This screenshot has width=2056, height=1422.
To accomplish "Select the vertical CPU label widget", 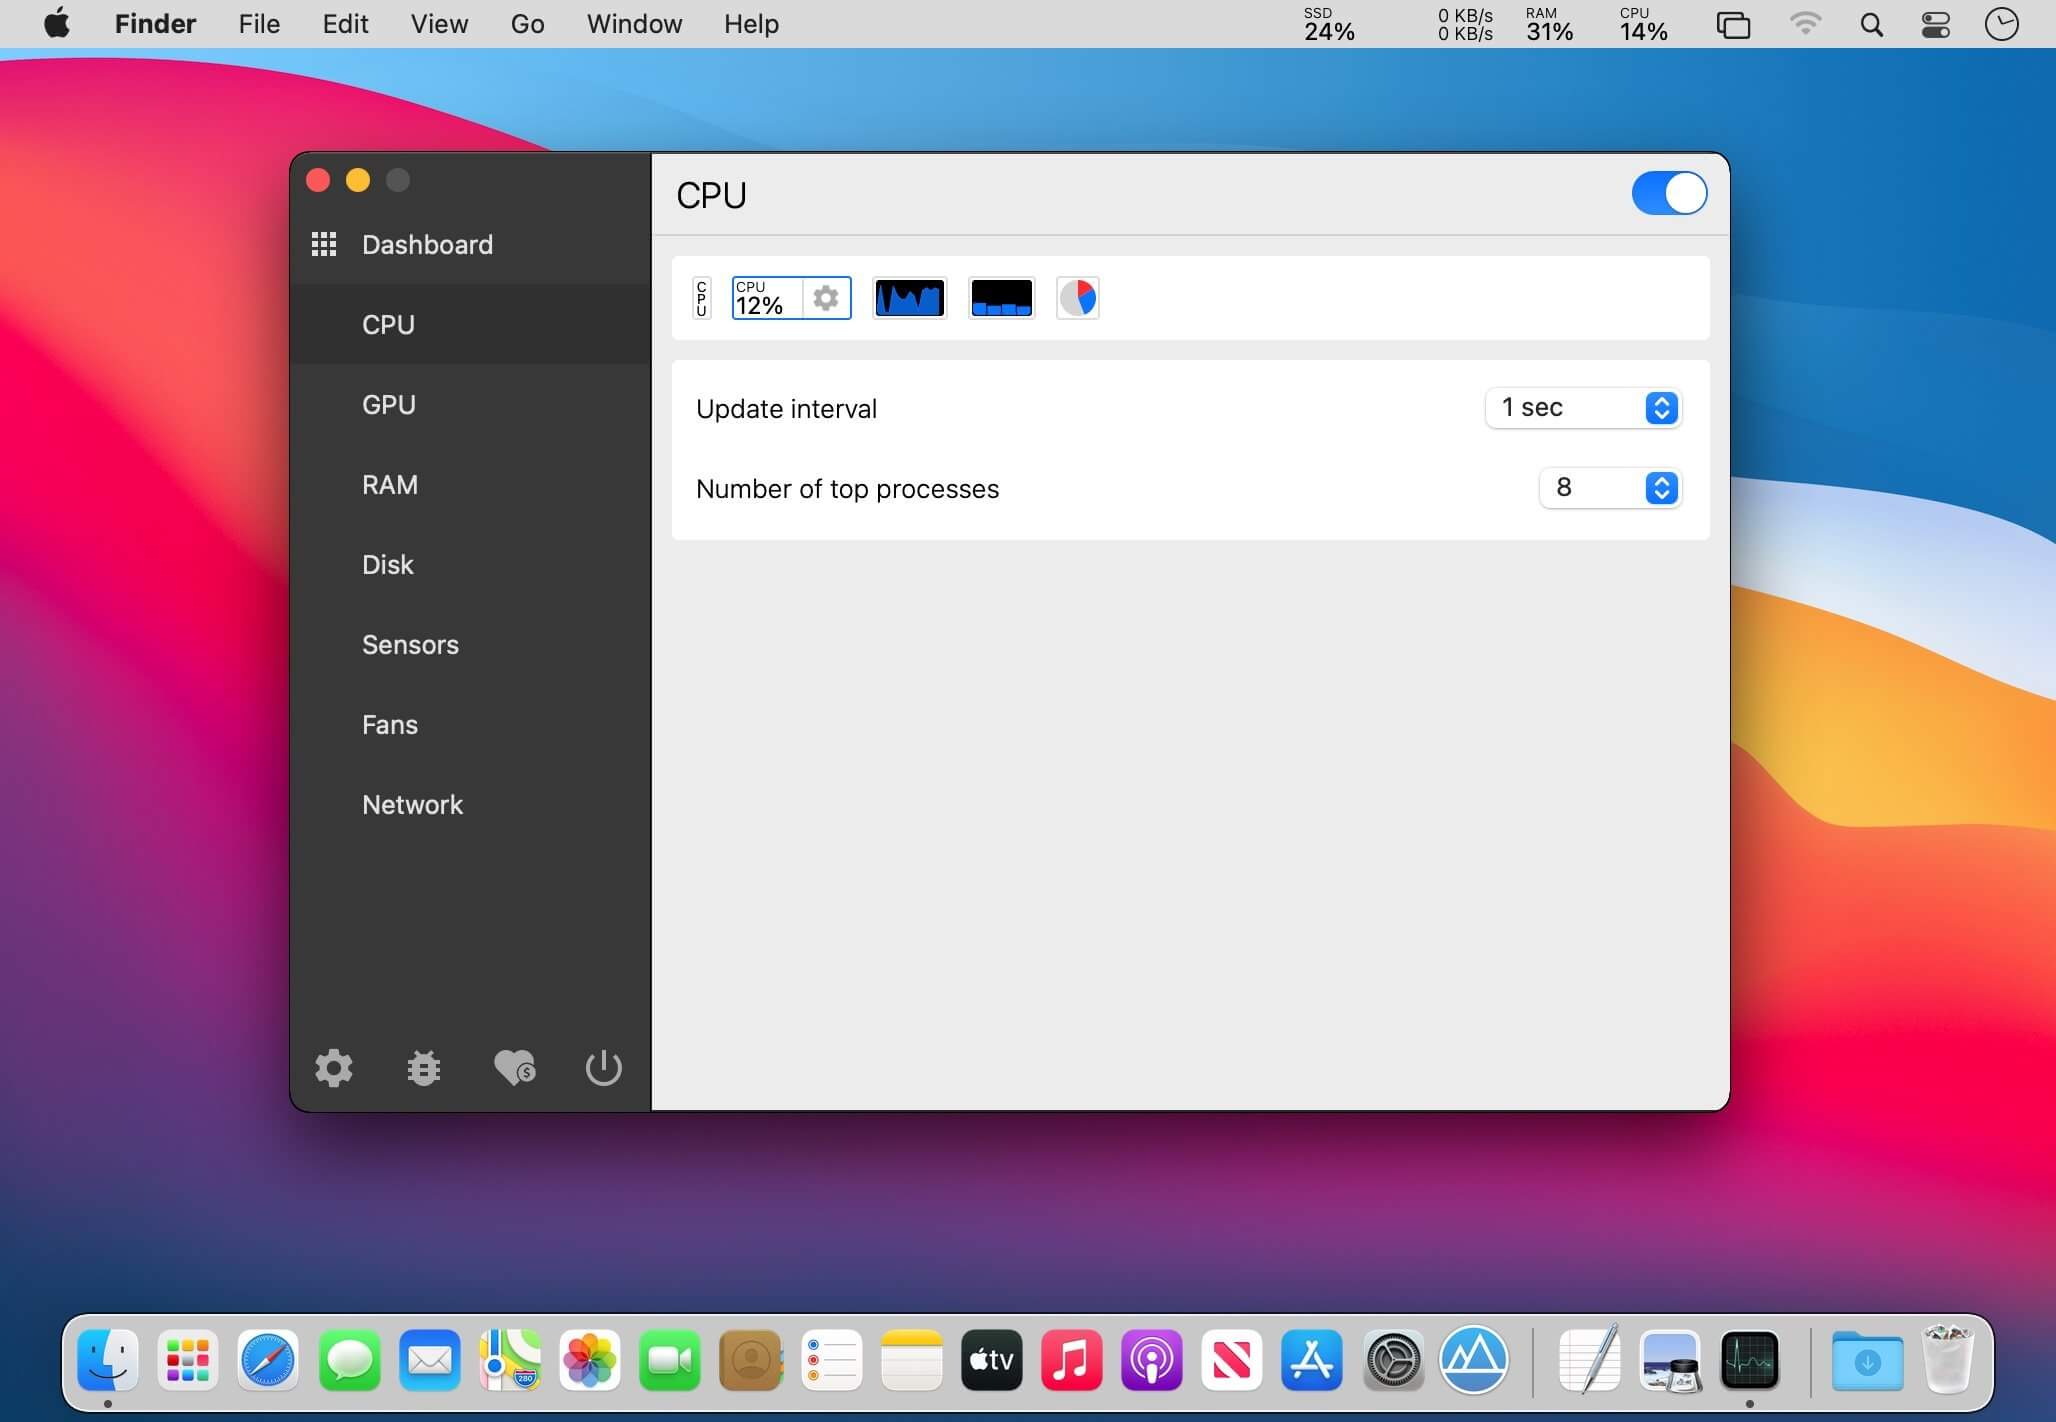I will pyautogui.click(x=702, y=298).
